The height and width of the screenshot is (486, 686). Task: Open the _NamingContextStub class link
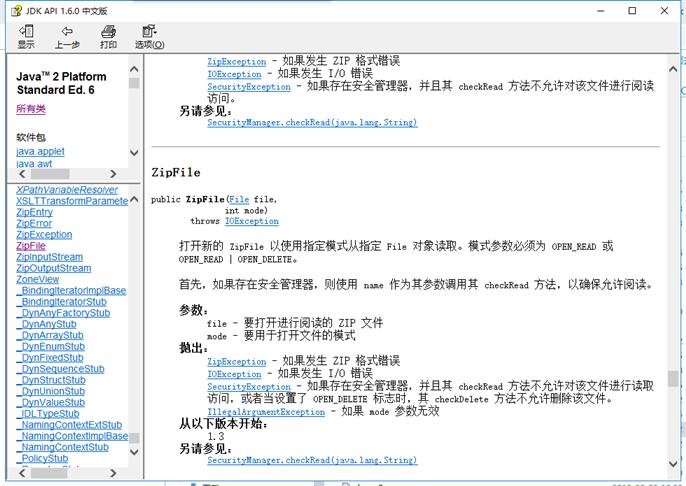[63, 447]
